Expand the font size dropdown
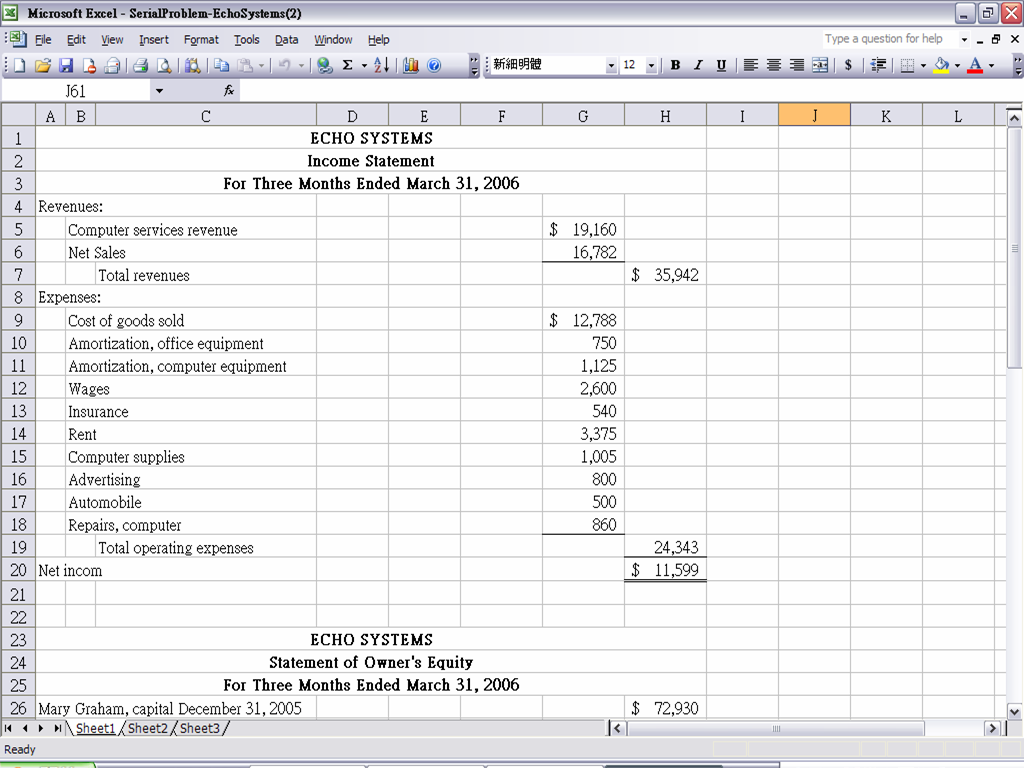The image size is (1024, 768). click(x=651, y=65)
